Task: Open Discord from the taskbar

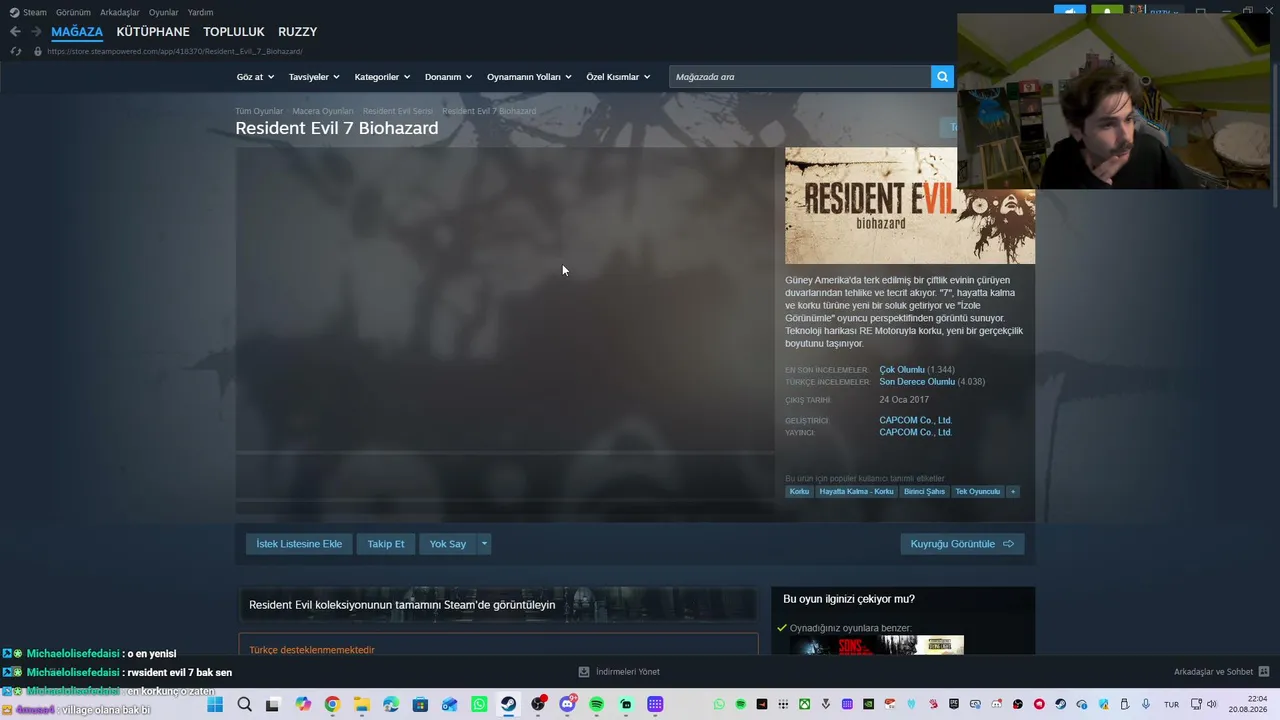Action: pyautogui.click(x=567, y=705)
